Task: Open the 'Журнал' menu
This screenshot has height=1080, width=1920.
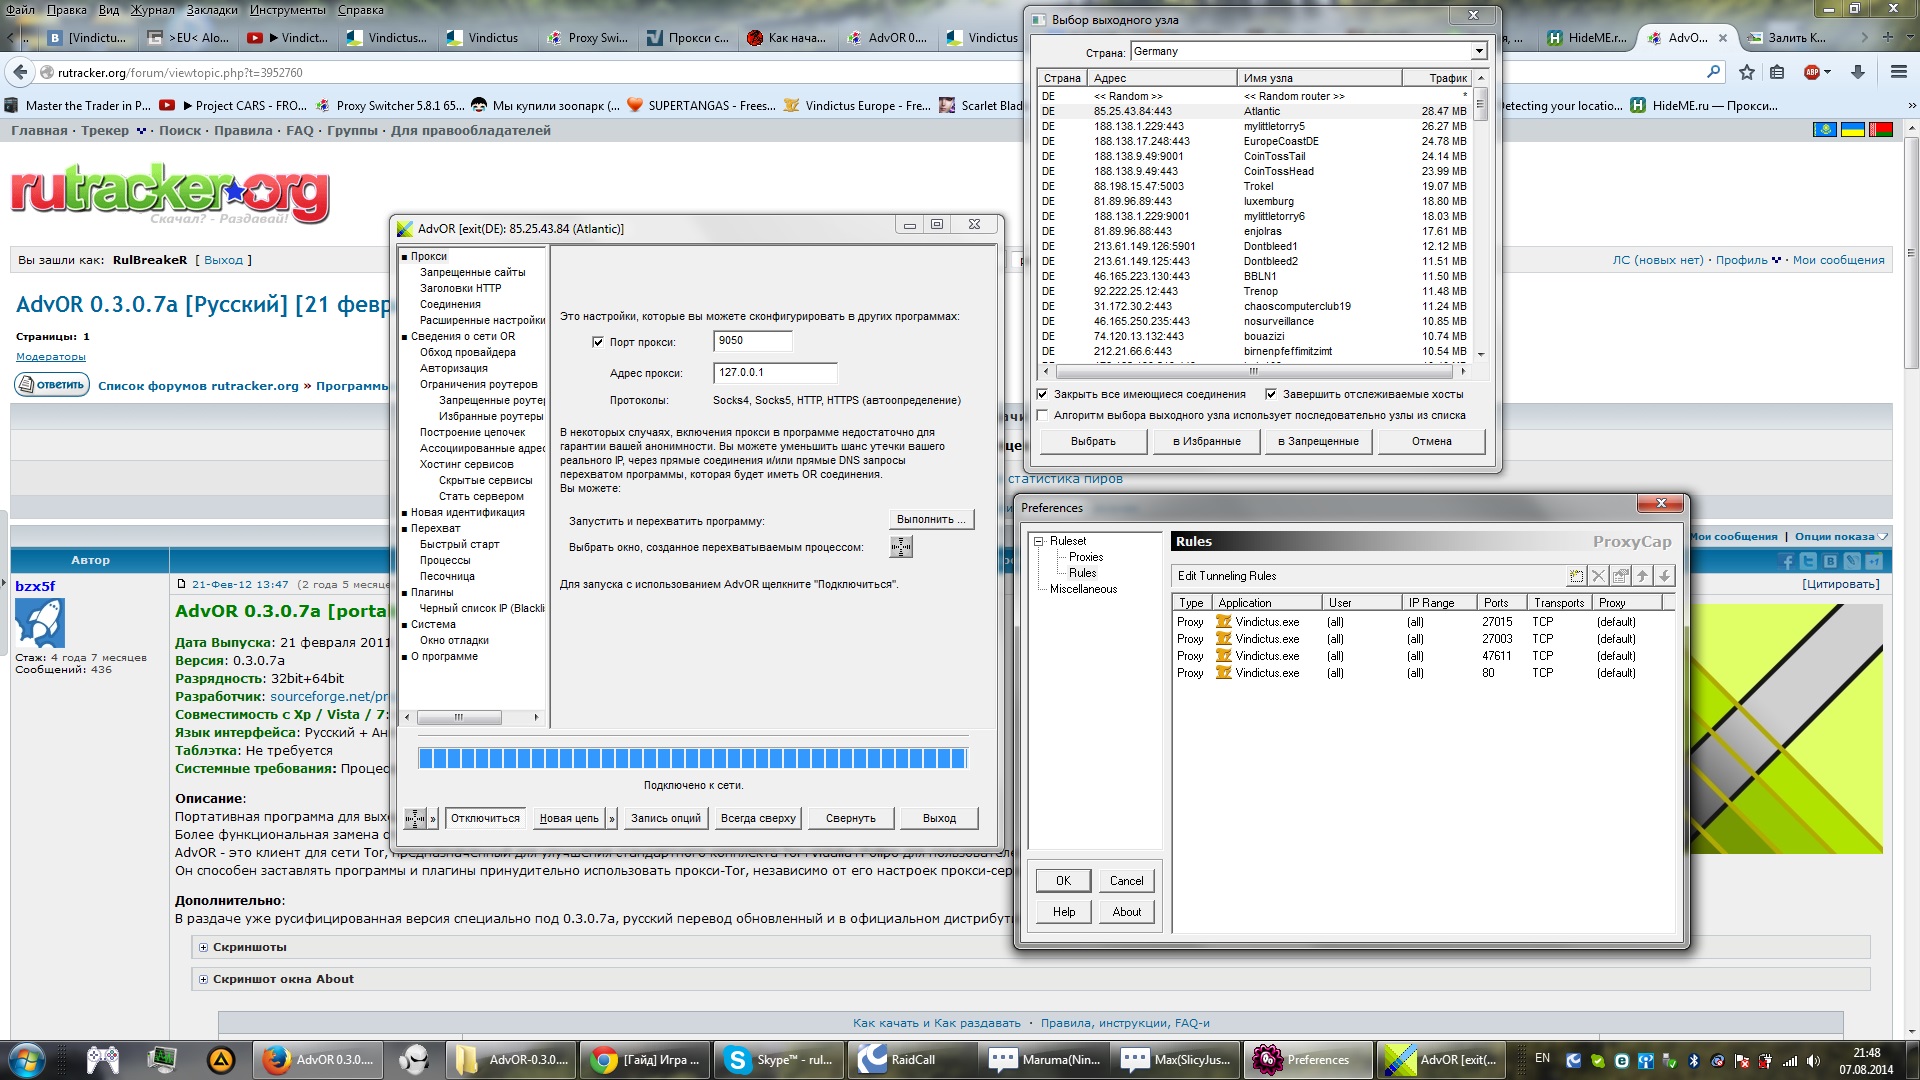Action: click(x=153, y=9)
